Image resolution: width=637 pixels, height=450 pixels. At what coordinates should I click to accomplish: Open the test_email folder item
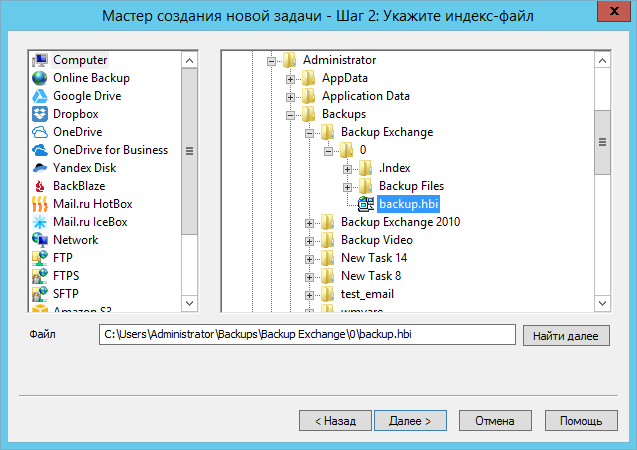click(367, 294)
